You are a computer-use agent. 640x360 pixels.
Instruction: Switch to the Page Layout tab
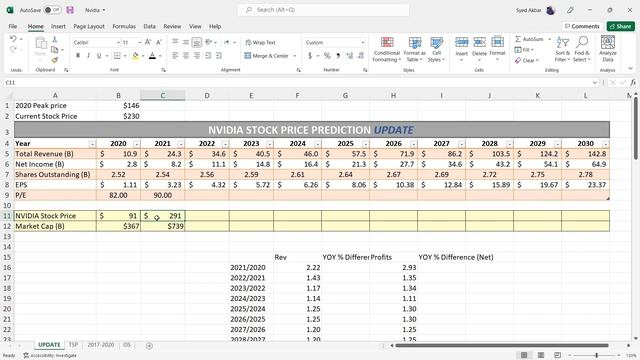click(x=89, y=26)
